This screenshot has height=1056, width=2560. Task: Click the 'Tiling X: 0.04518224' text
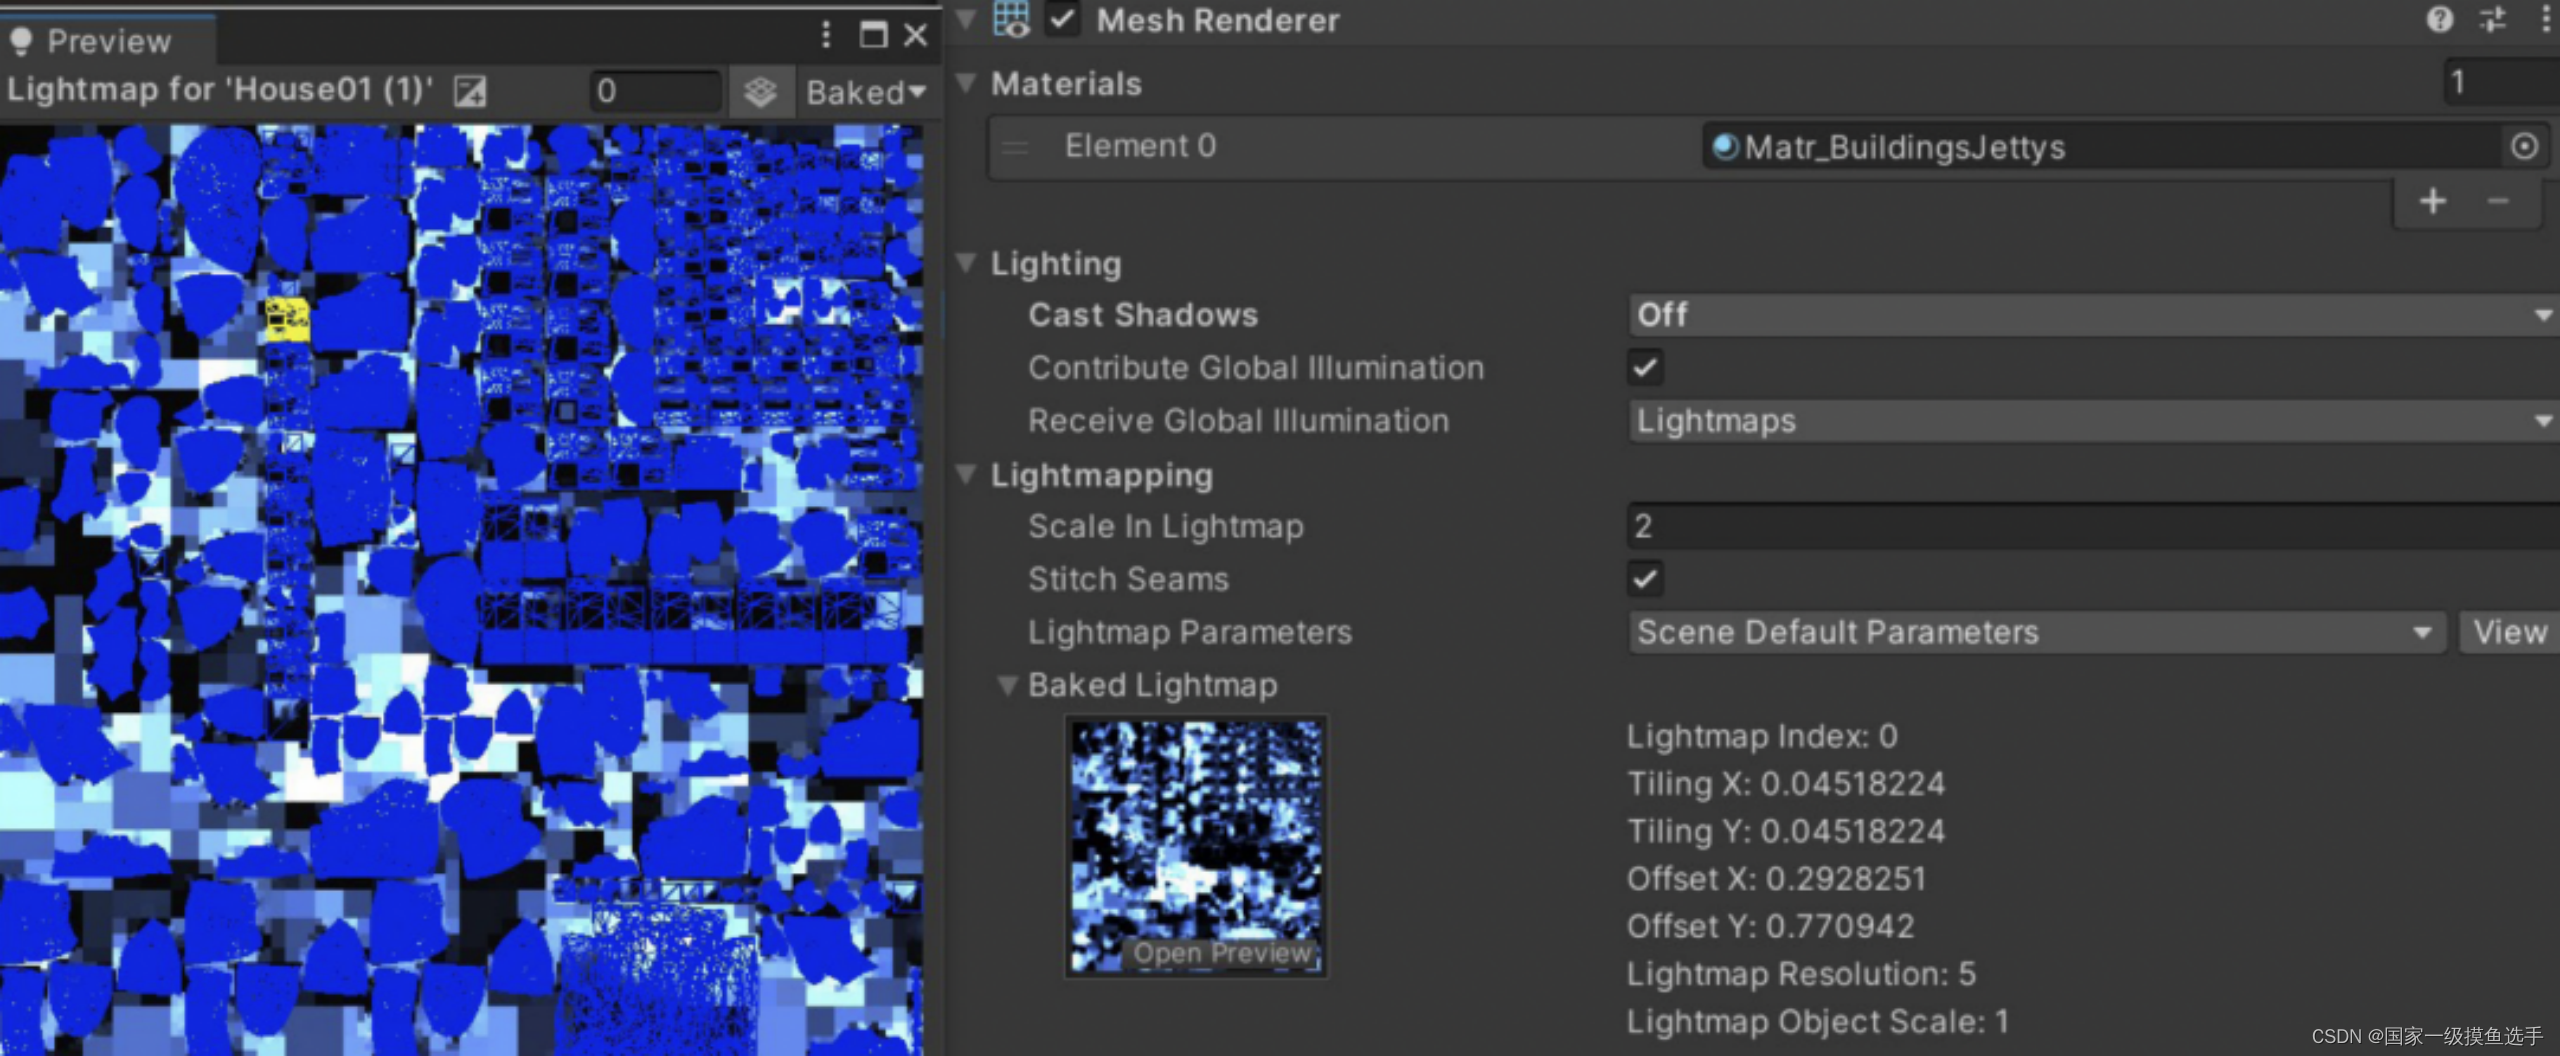coord(1786,784)
